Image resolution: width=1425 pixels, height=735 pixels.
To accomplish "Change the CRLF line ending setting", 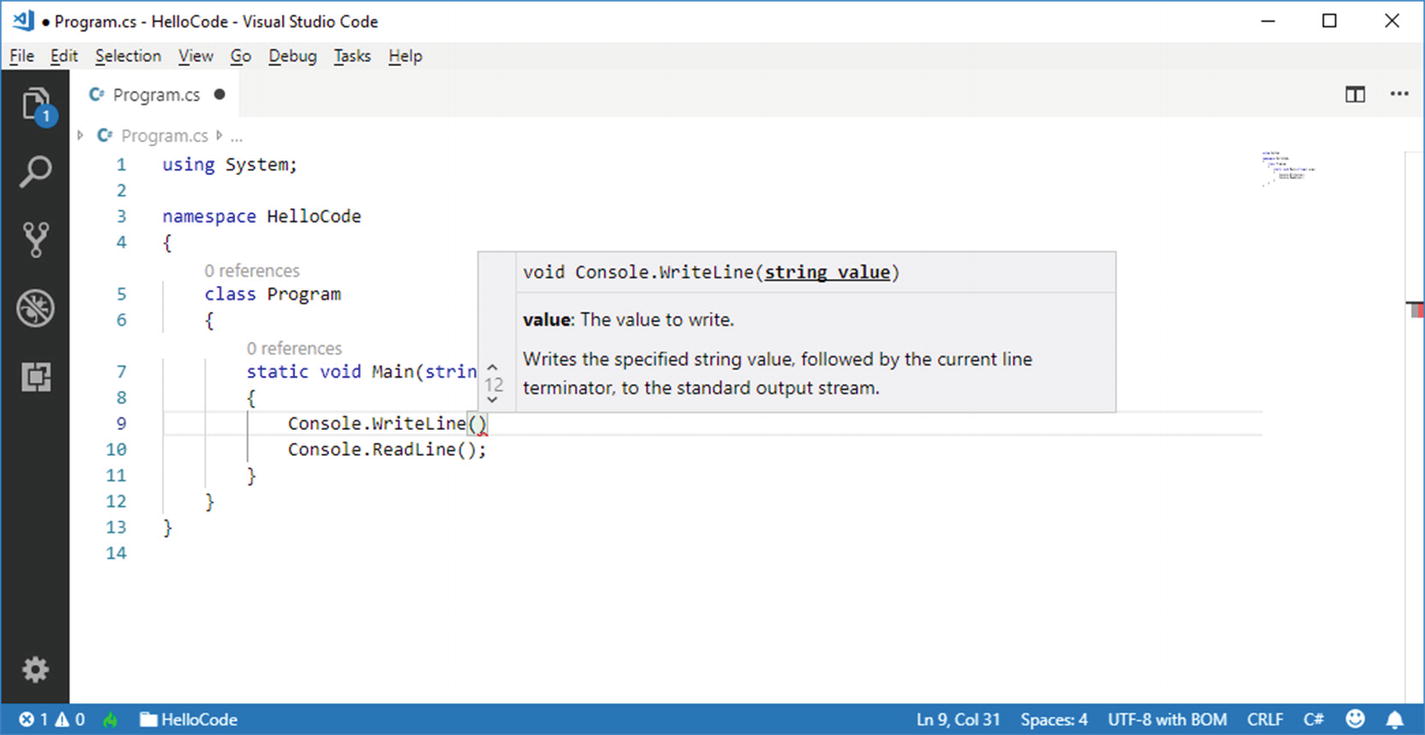I will click(x=1265, y=719).
